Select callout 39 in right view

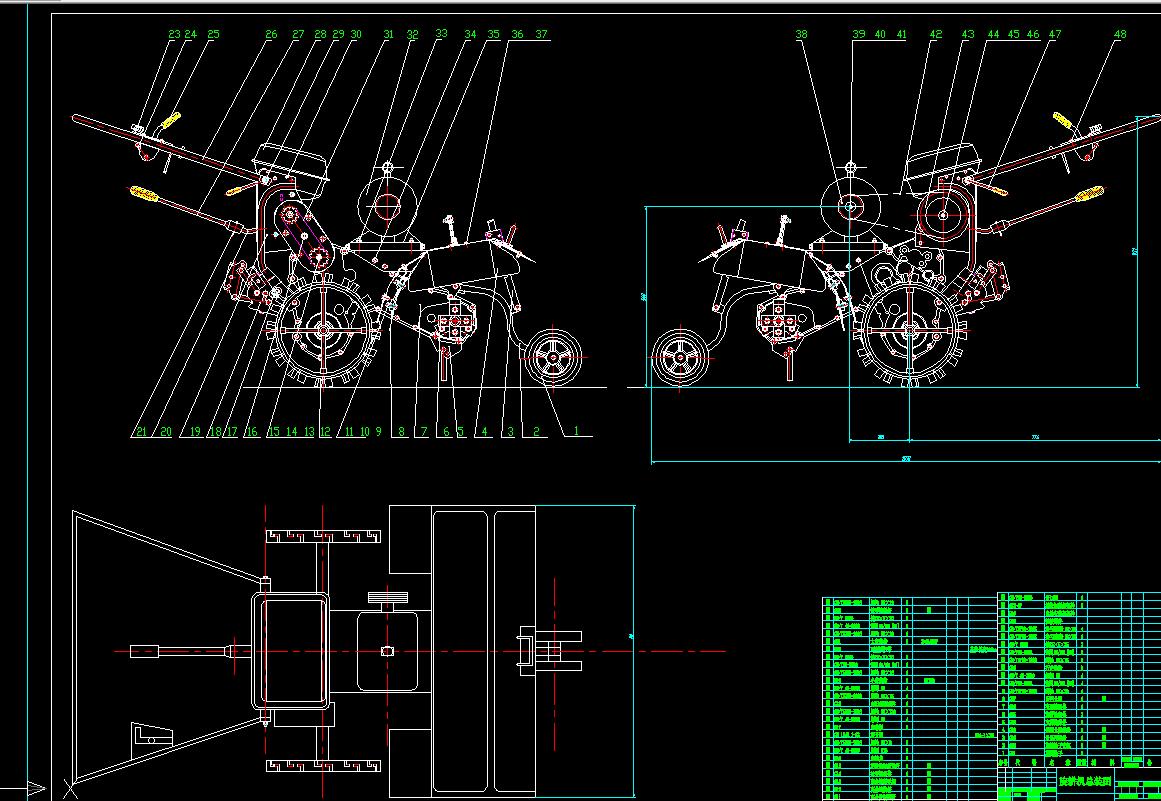tap(858, 34)
